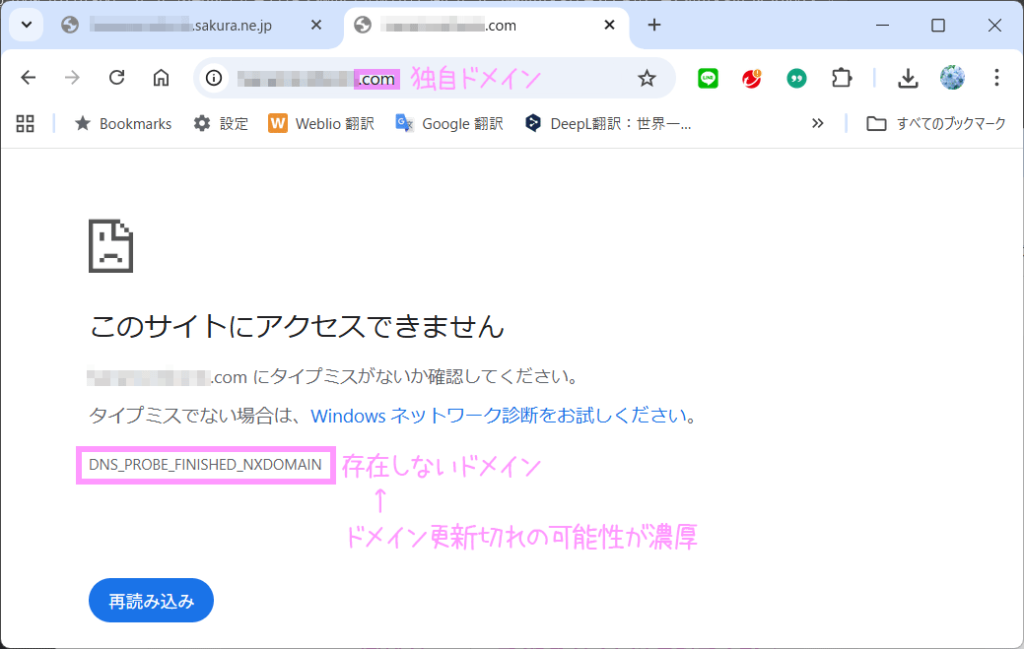The height and width of the screenshot is (649, 1024).
Task: Open the apps grid in bookmarks bar
Action: pyautogui.click(x=26, y=123)
